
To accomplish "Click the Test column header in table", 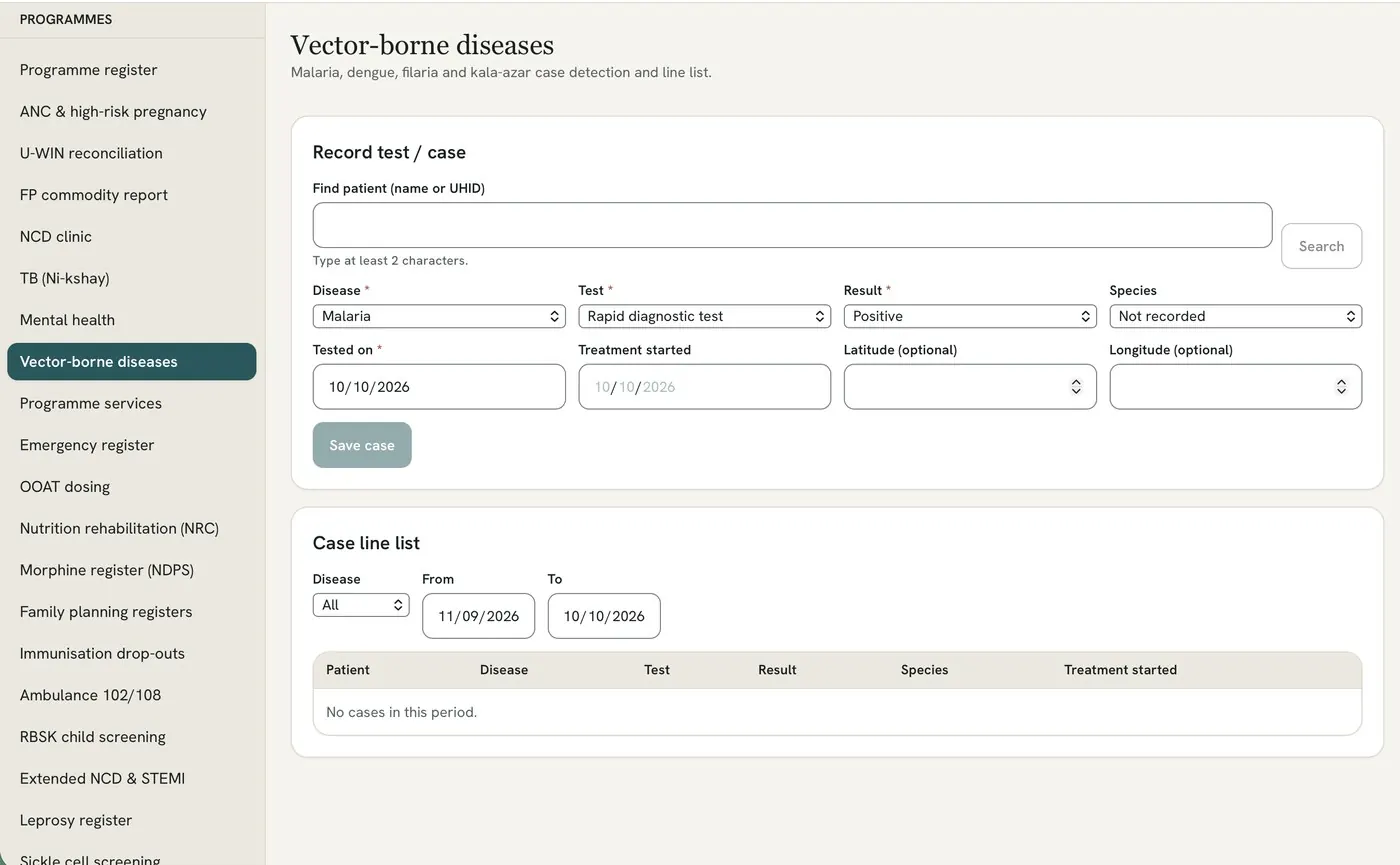I will click(x=657, y=670).
